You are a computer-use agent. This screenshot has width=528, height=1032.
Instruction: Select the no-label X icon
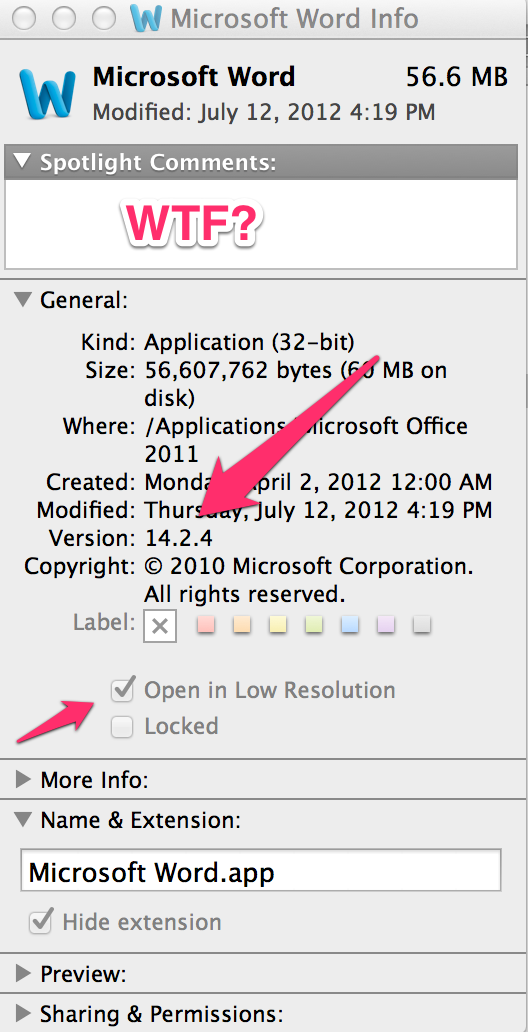(x=159, y=626)
